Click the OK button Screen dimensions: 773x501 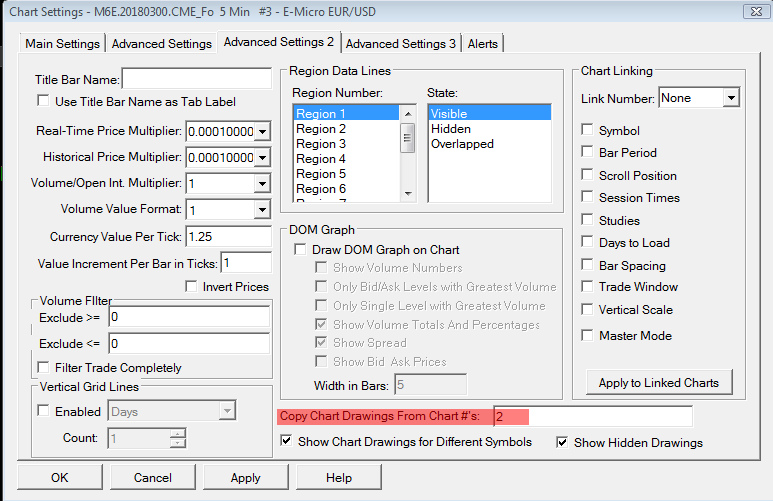60,477
